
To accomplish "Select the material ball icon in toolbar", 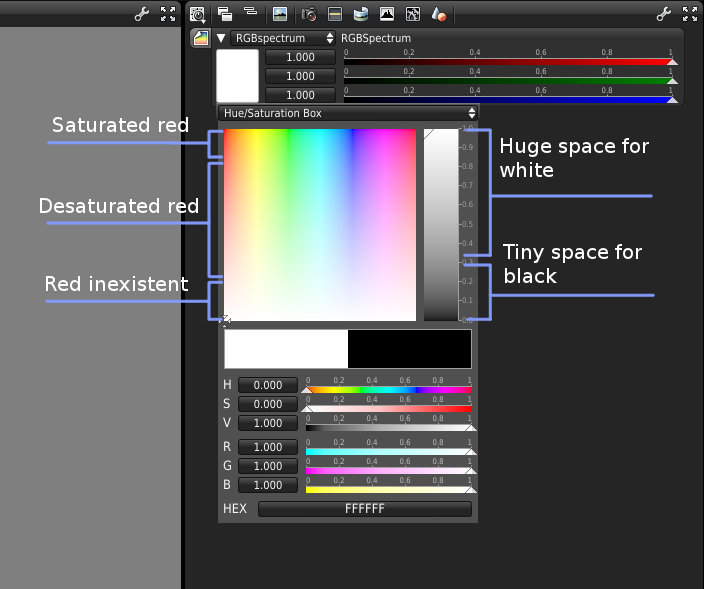I will point(438,14).
